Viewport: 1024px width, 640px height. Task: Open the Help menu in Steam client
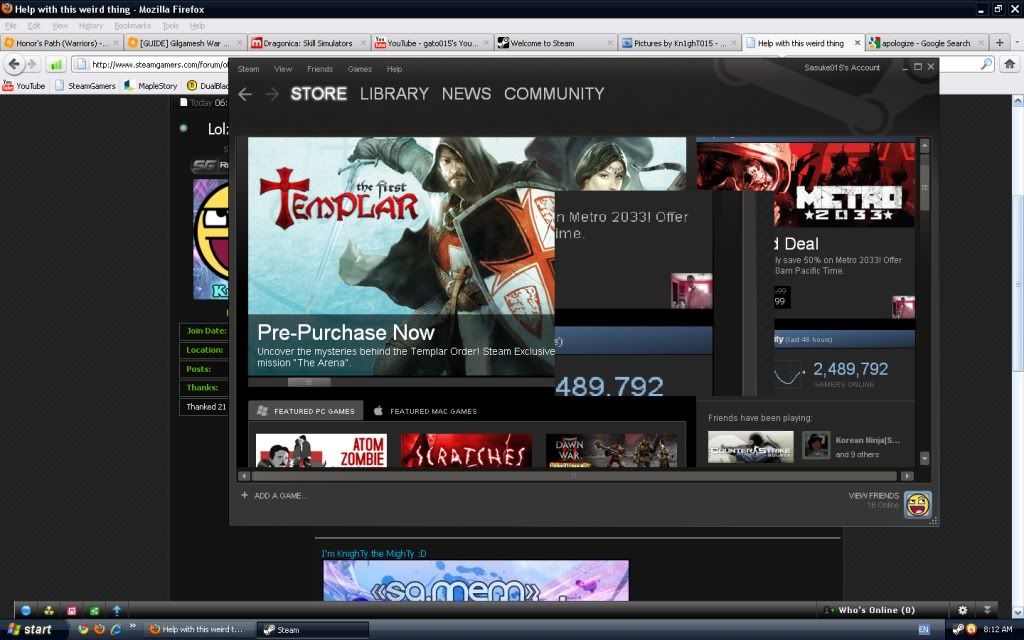point(394,69)
